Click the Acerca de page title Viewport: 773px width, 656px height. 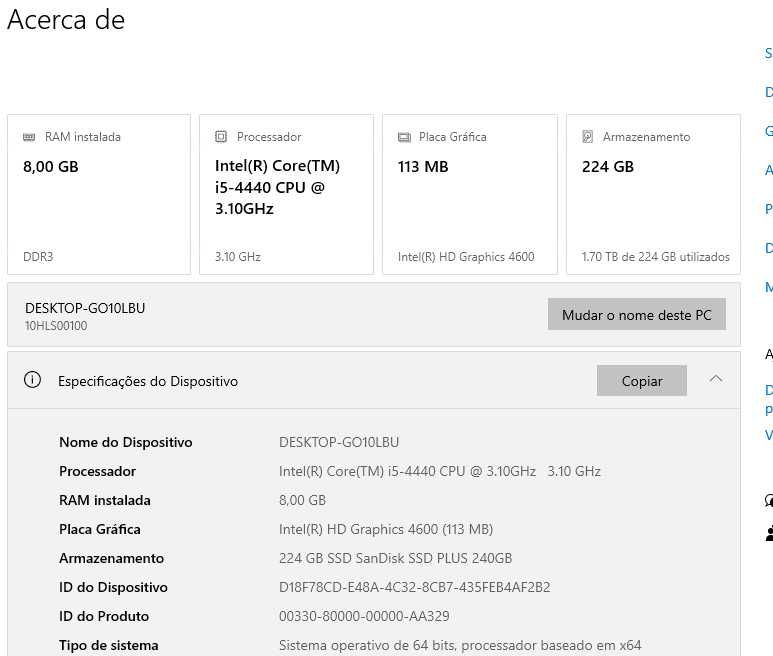point(66,20)
